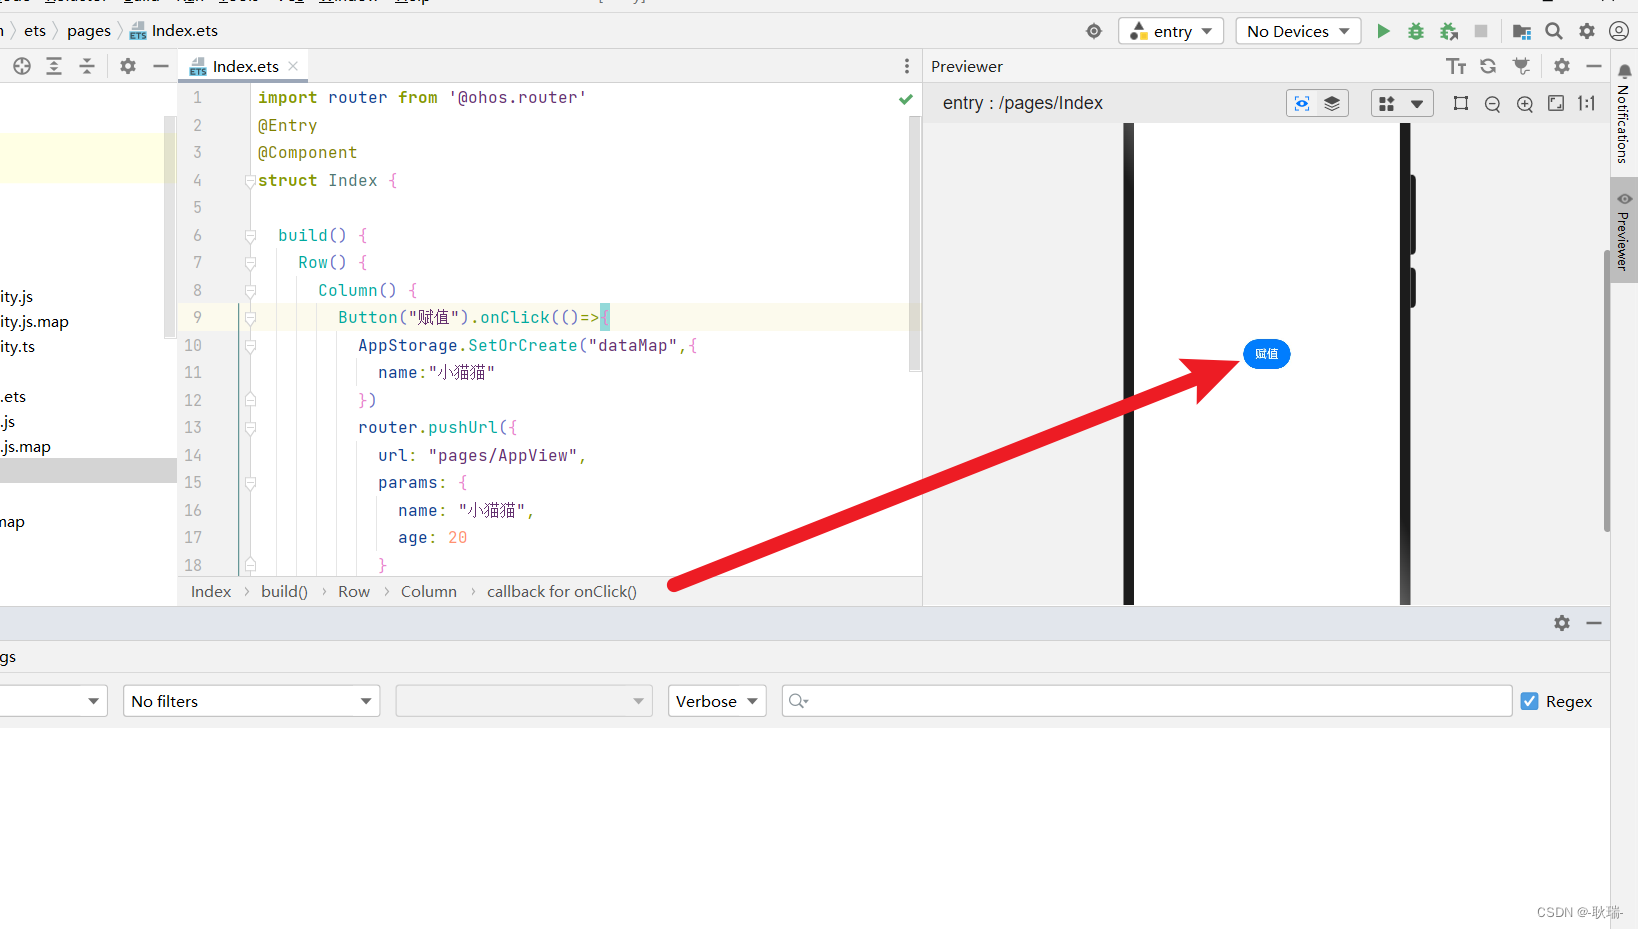Refresh the Previewer with reload icon

pos(1488,66)
